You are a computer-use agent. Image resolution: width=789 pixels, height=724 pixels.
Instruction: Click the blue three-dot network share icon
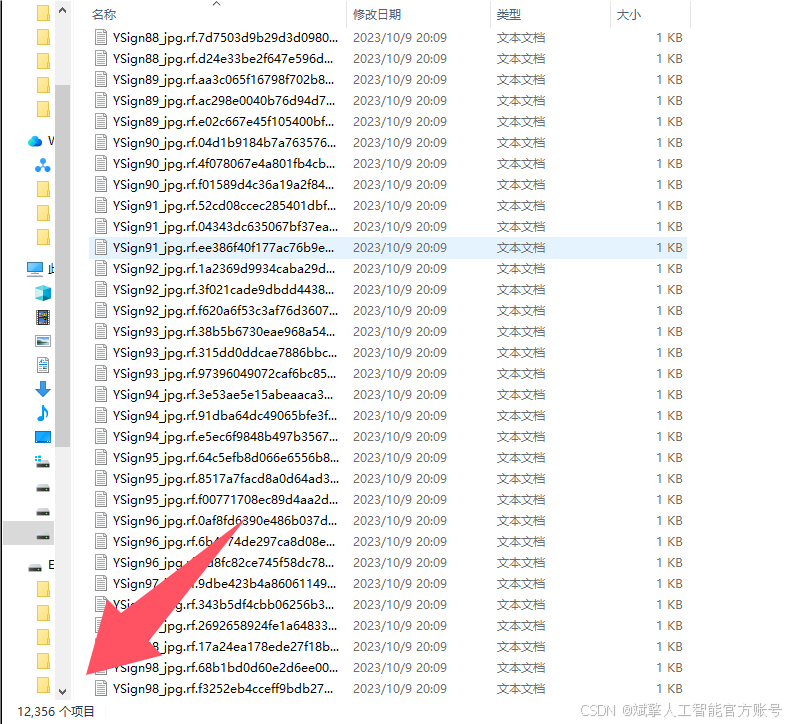(x=43, y=166)
